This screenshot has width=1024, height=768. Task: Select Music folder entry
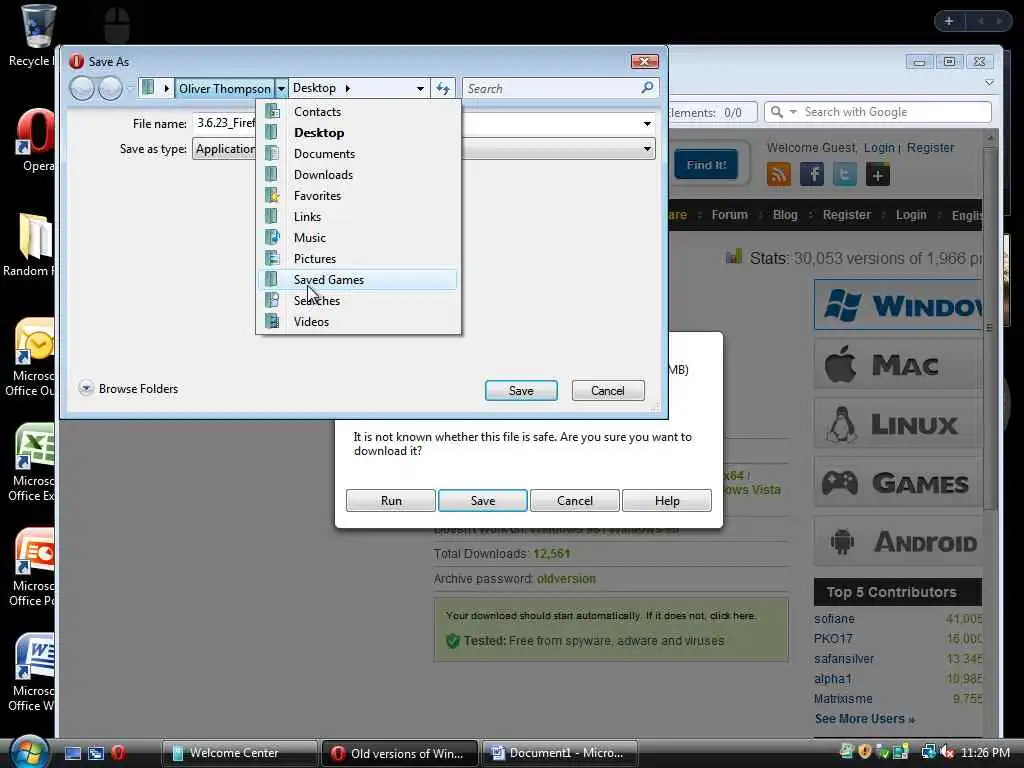tap(358, 237)
